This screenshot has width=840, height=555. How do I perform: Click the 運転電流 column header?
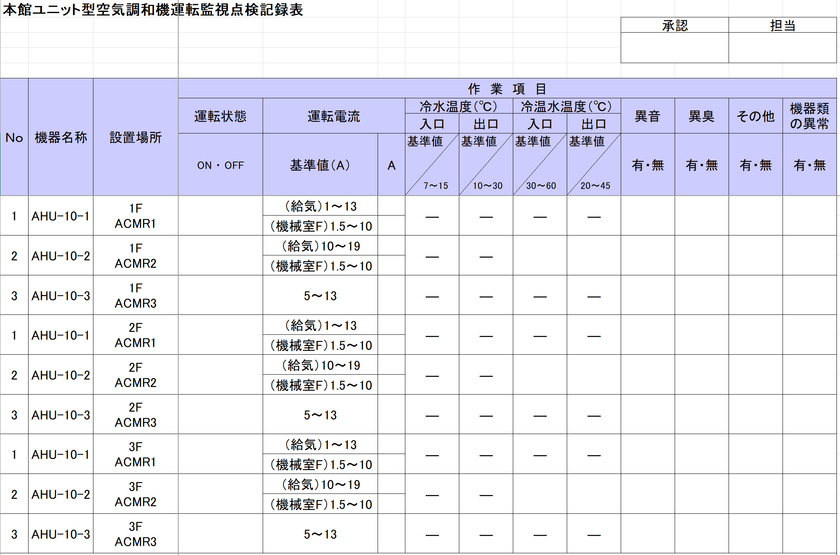334,116
